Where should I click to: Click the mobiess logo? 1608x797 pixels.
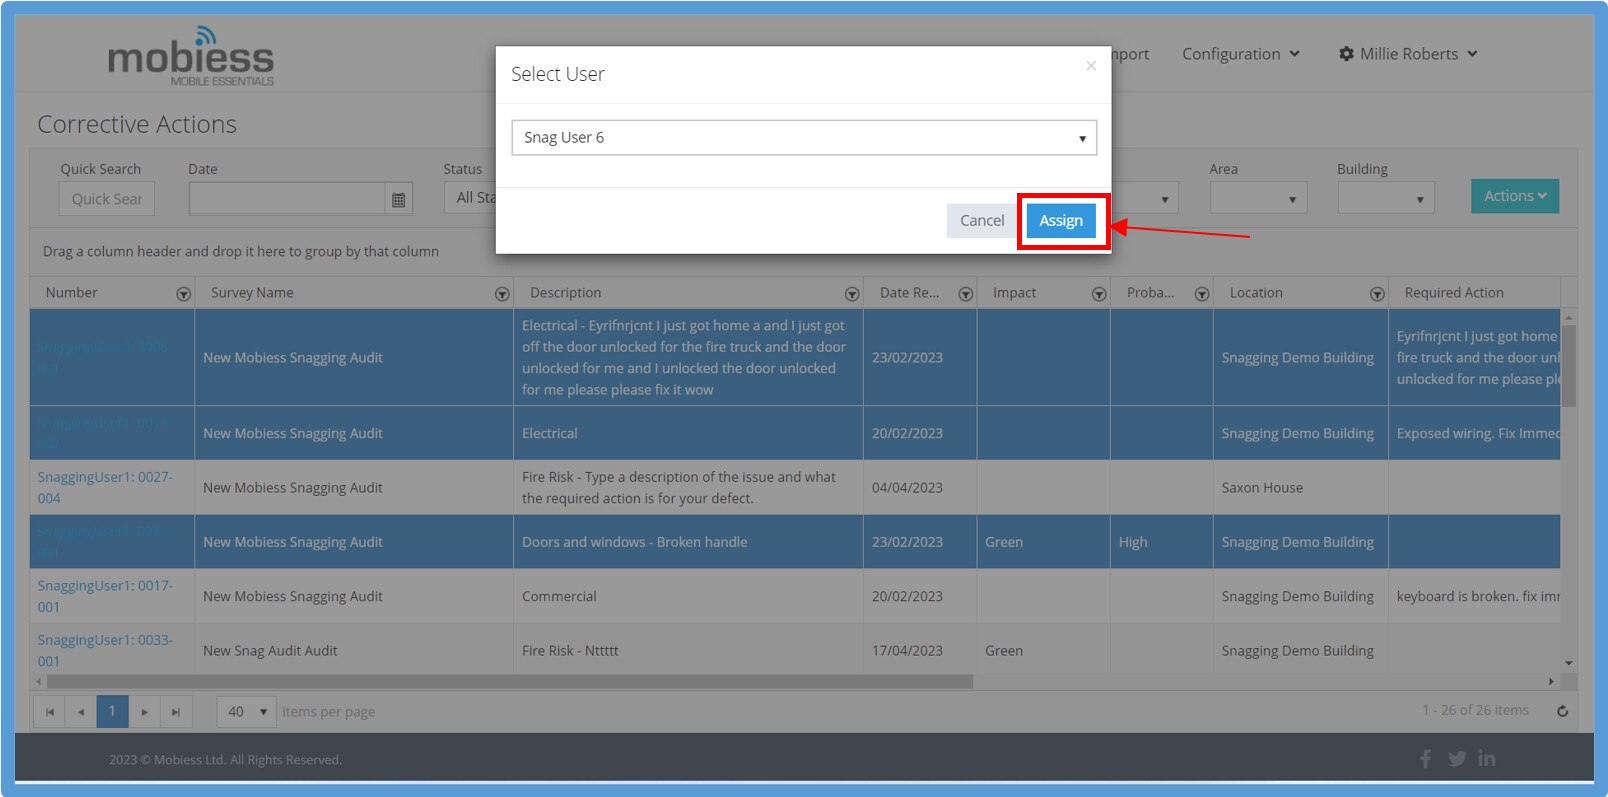[x=190, y=57]
